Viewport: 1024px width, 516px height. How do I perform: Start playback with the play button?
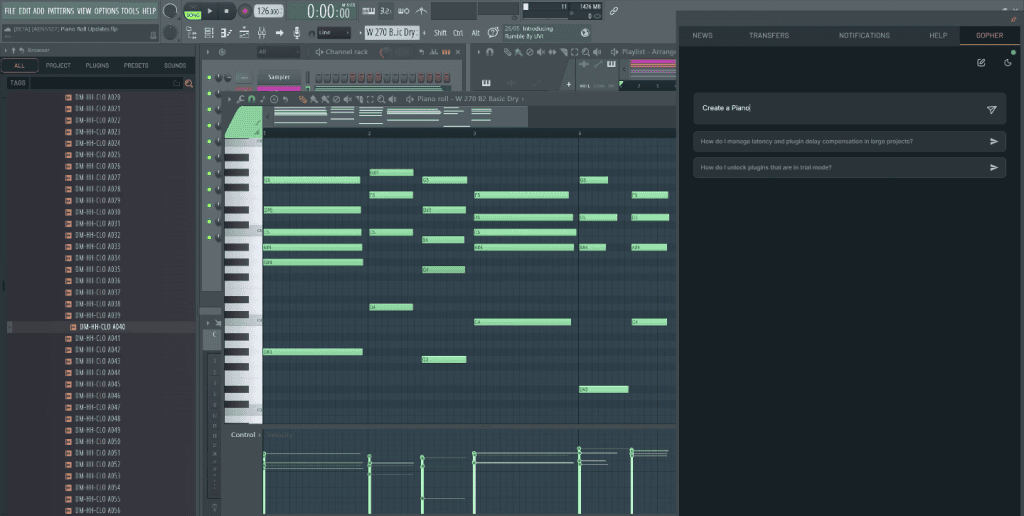click(210, 11)
